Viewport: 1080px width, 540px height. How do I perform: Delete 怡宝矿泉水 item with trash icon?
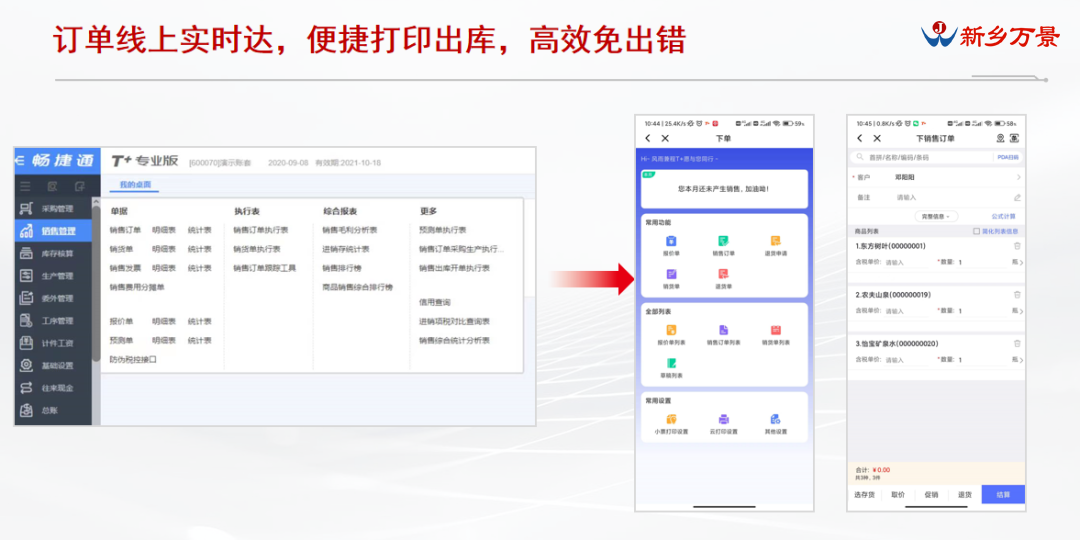1017,343
